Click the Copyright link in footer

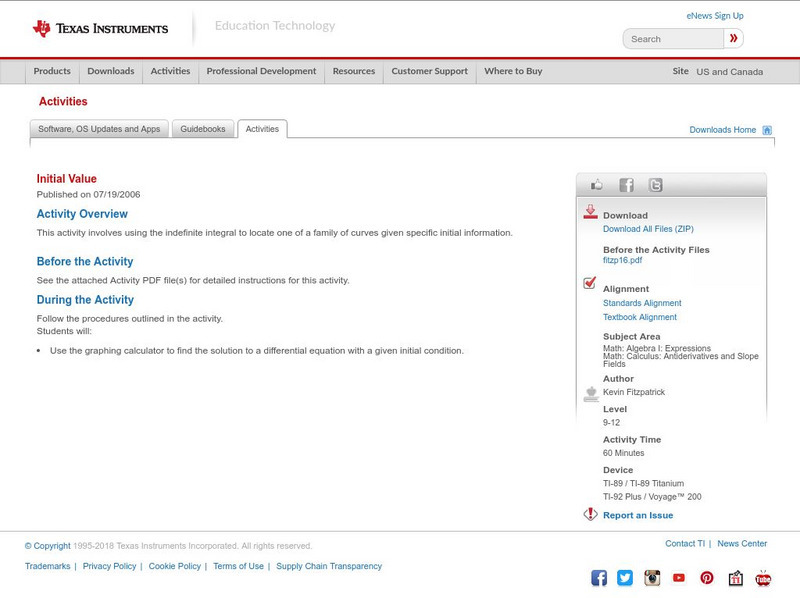point(47,546)
